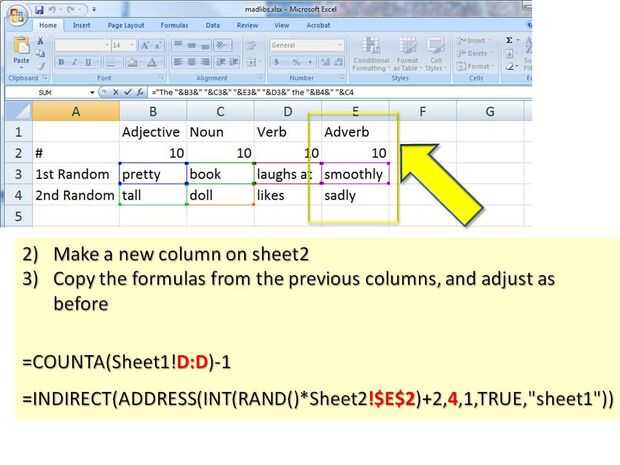Open Customize Quick Access Toolbar arrow
Screen dimensions: 620x465
pyautogui.click(x=94, y=10)
